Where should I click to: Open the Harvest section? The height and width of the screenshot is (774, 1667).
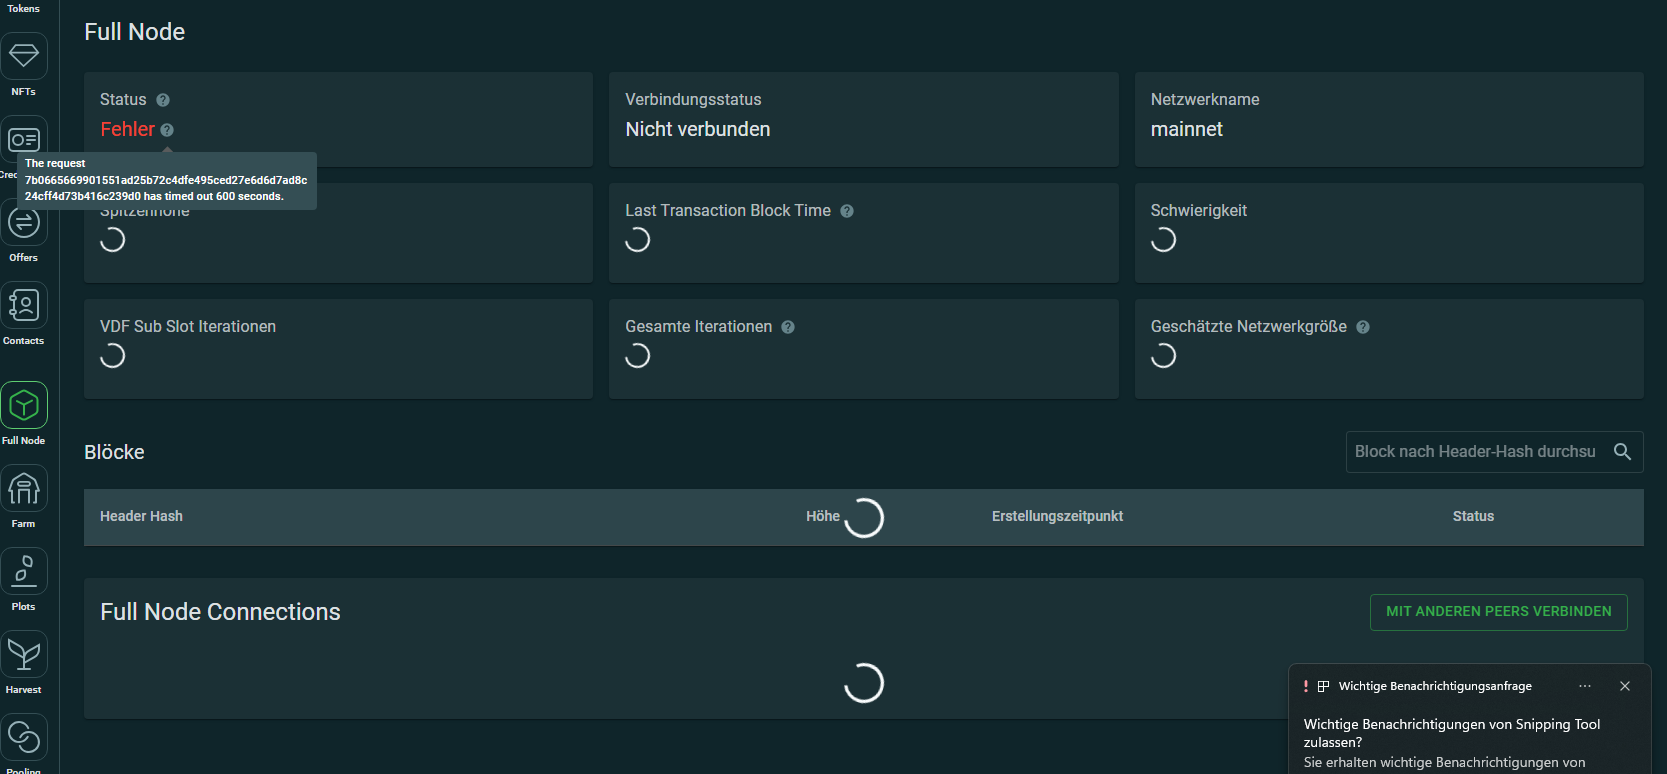pos(24,655)
